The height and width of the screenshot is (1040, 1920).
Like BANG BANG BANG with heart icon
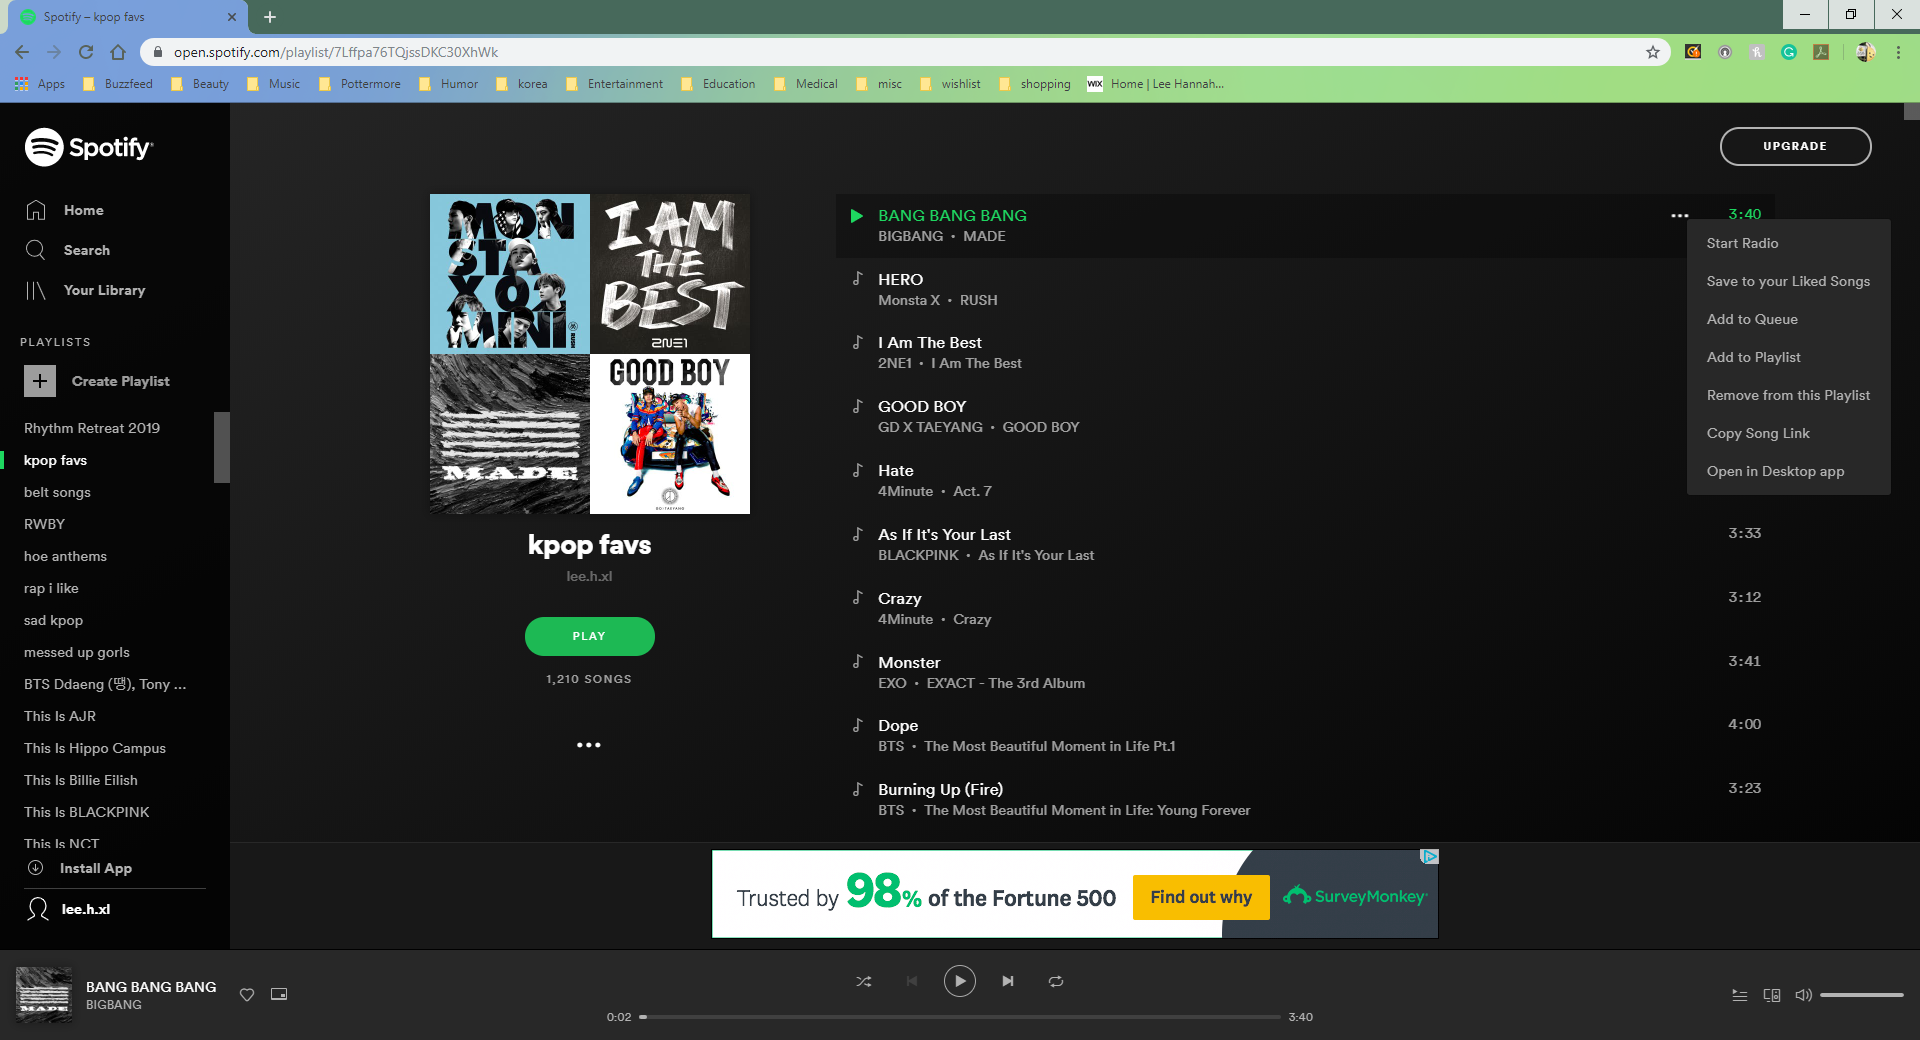tap(247, 994)
